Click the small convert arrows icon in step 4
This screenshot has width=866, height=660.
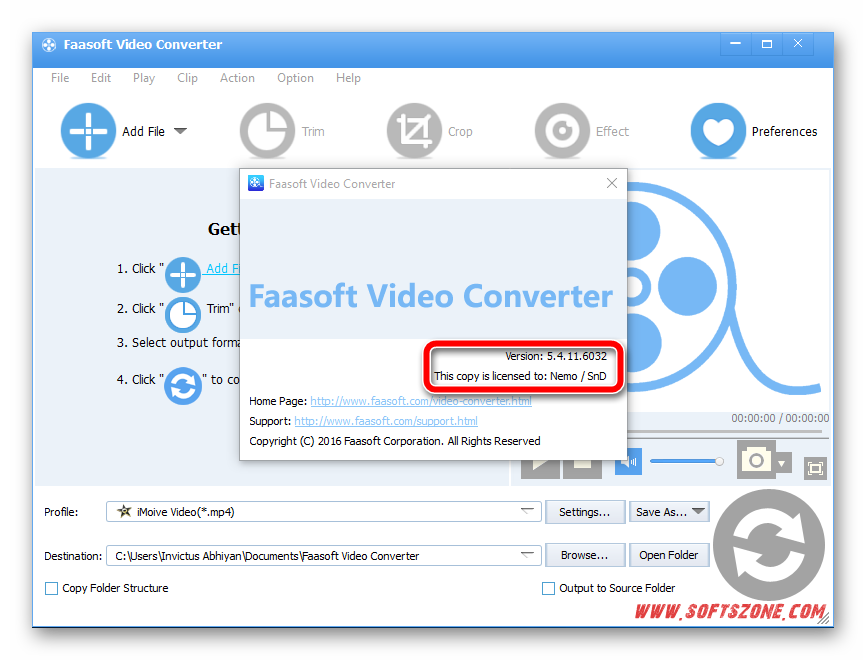183,386
